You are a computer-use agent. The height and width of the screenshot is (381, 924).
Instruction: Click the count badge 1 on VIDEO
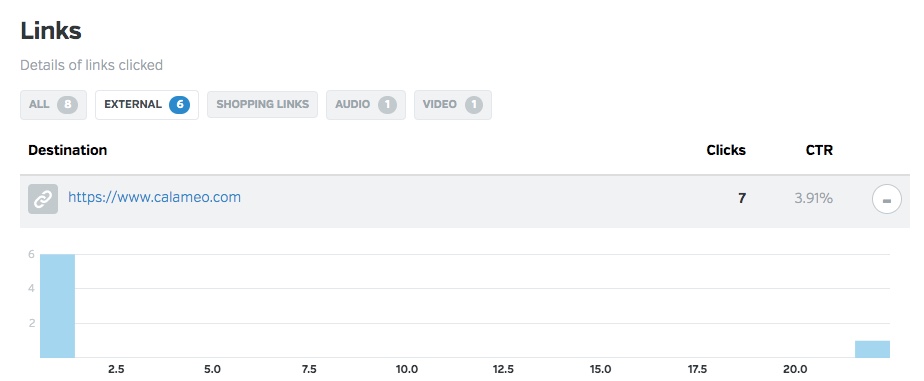[x=474, y=105]
